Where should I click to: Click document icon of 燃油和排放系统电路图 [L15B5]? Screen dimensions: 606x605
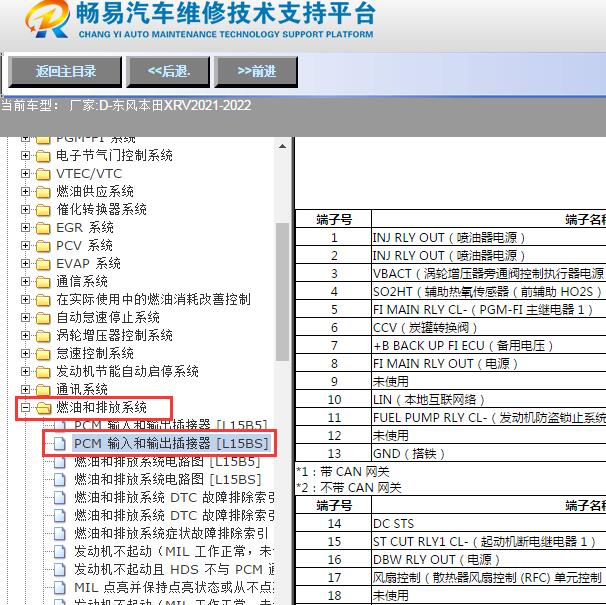pos(60,462)
